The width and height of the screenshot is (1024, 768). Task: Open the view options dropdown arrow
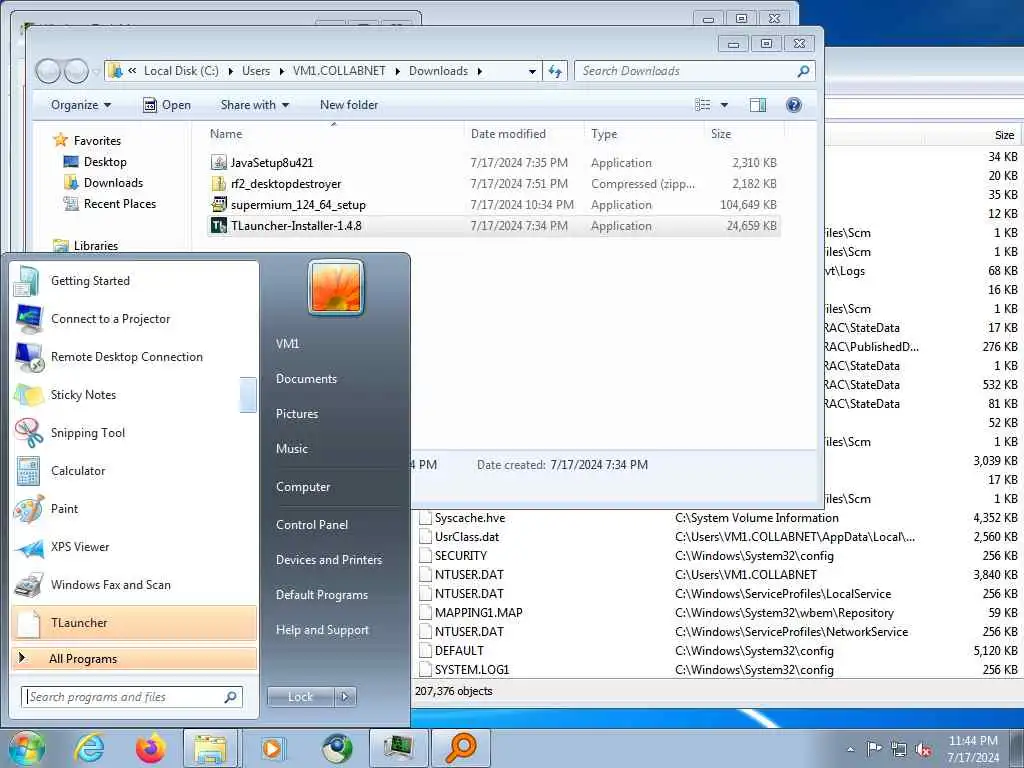(x=724, y=105)
